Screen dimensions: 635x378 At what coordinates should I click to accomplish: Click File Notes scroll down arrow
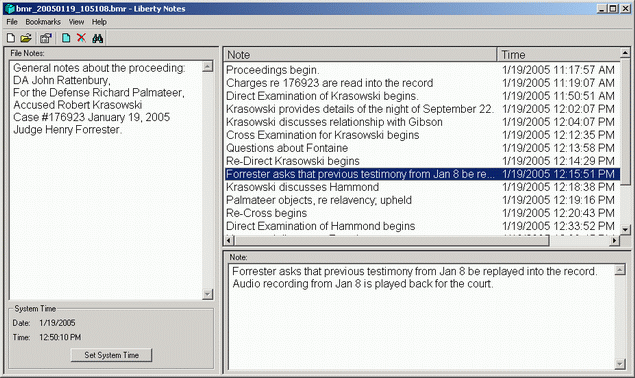click(x=207, y=294)
